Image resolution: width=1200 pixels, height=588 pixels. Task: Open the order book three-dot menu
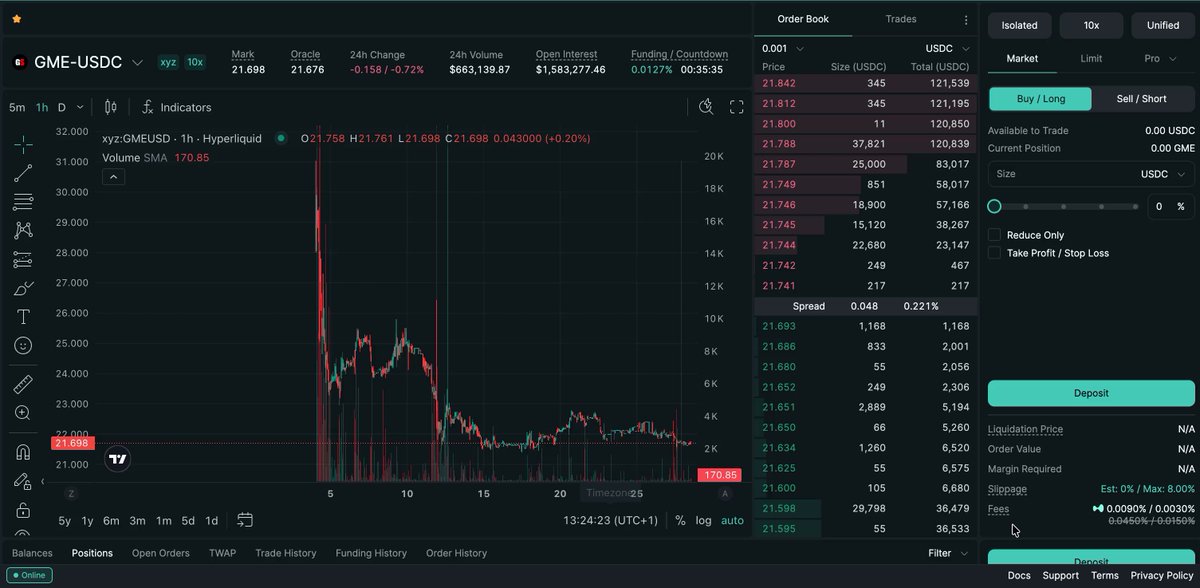pyautogui.click(x=966, y=19)
